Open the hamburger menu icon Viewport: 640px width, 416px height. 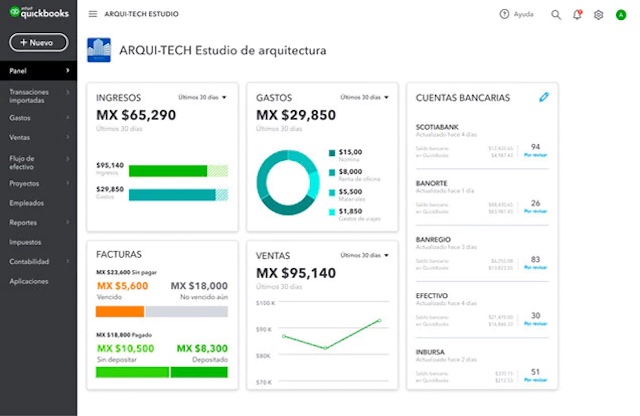(x=93, y=14)
